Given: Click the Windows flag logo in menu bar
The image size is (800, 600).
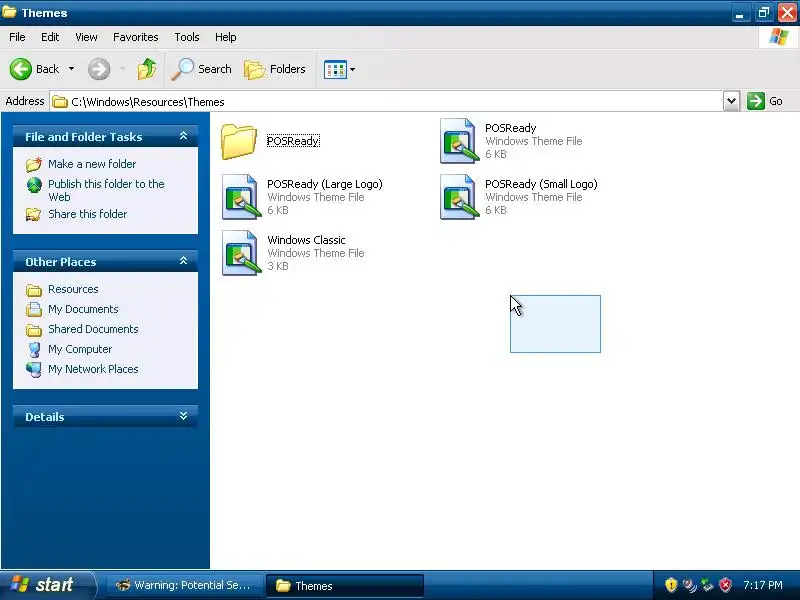Looking at the screenshot, I should (778, 37).
